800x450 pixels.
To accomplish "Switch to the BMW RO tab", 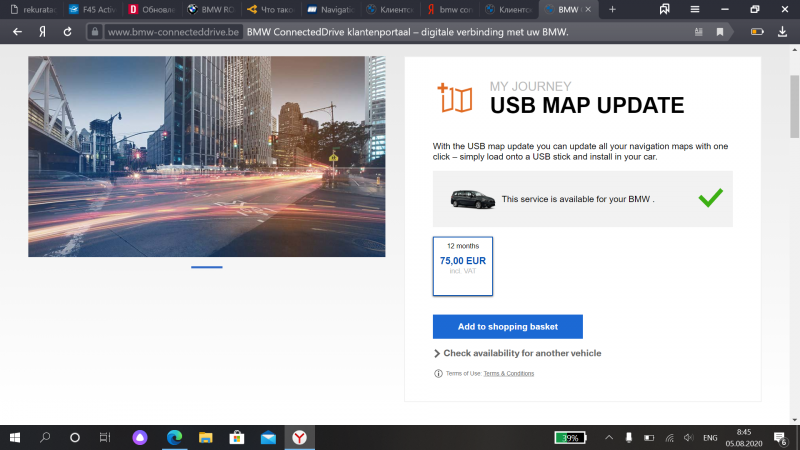I will pyautogui.click(x=211, y=9).
